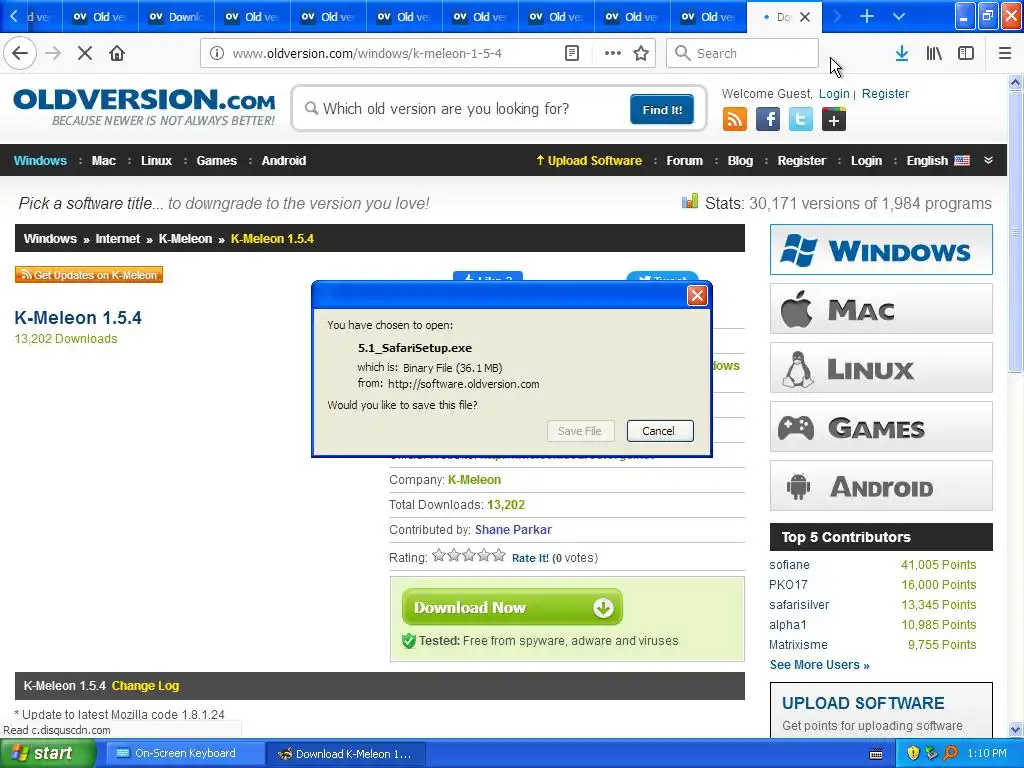Select Games in the nav bar
This screenshot has height=768, width=1024.
(216, 161)
